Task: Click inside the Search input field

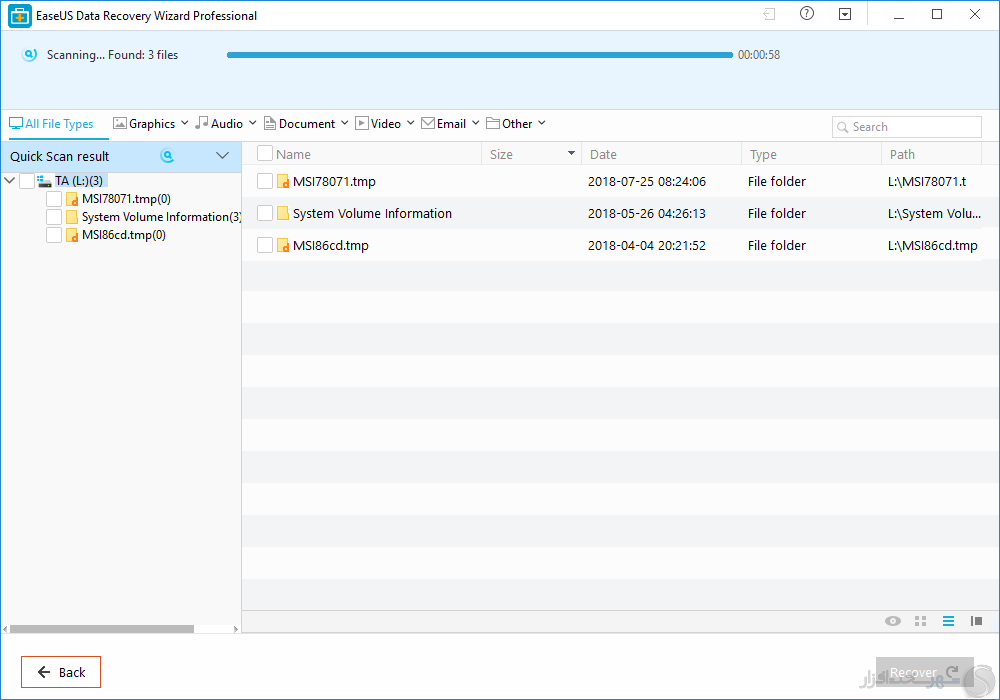Action: pyautogui.click(x=906, y=127)
